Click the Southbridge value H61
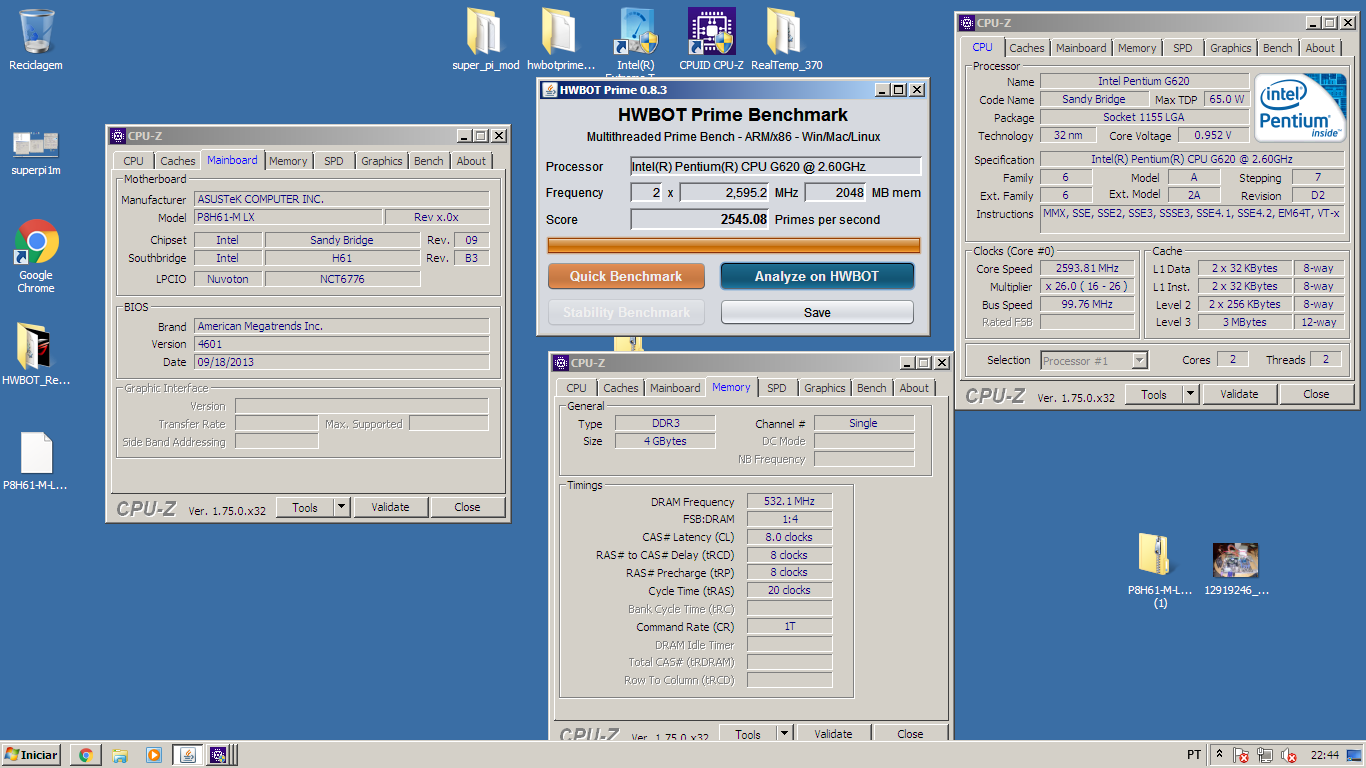 coord(342,258)
